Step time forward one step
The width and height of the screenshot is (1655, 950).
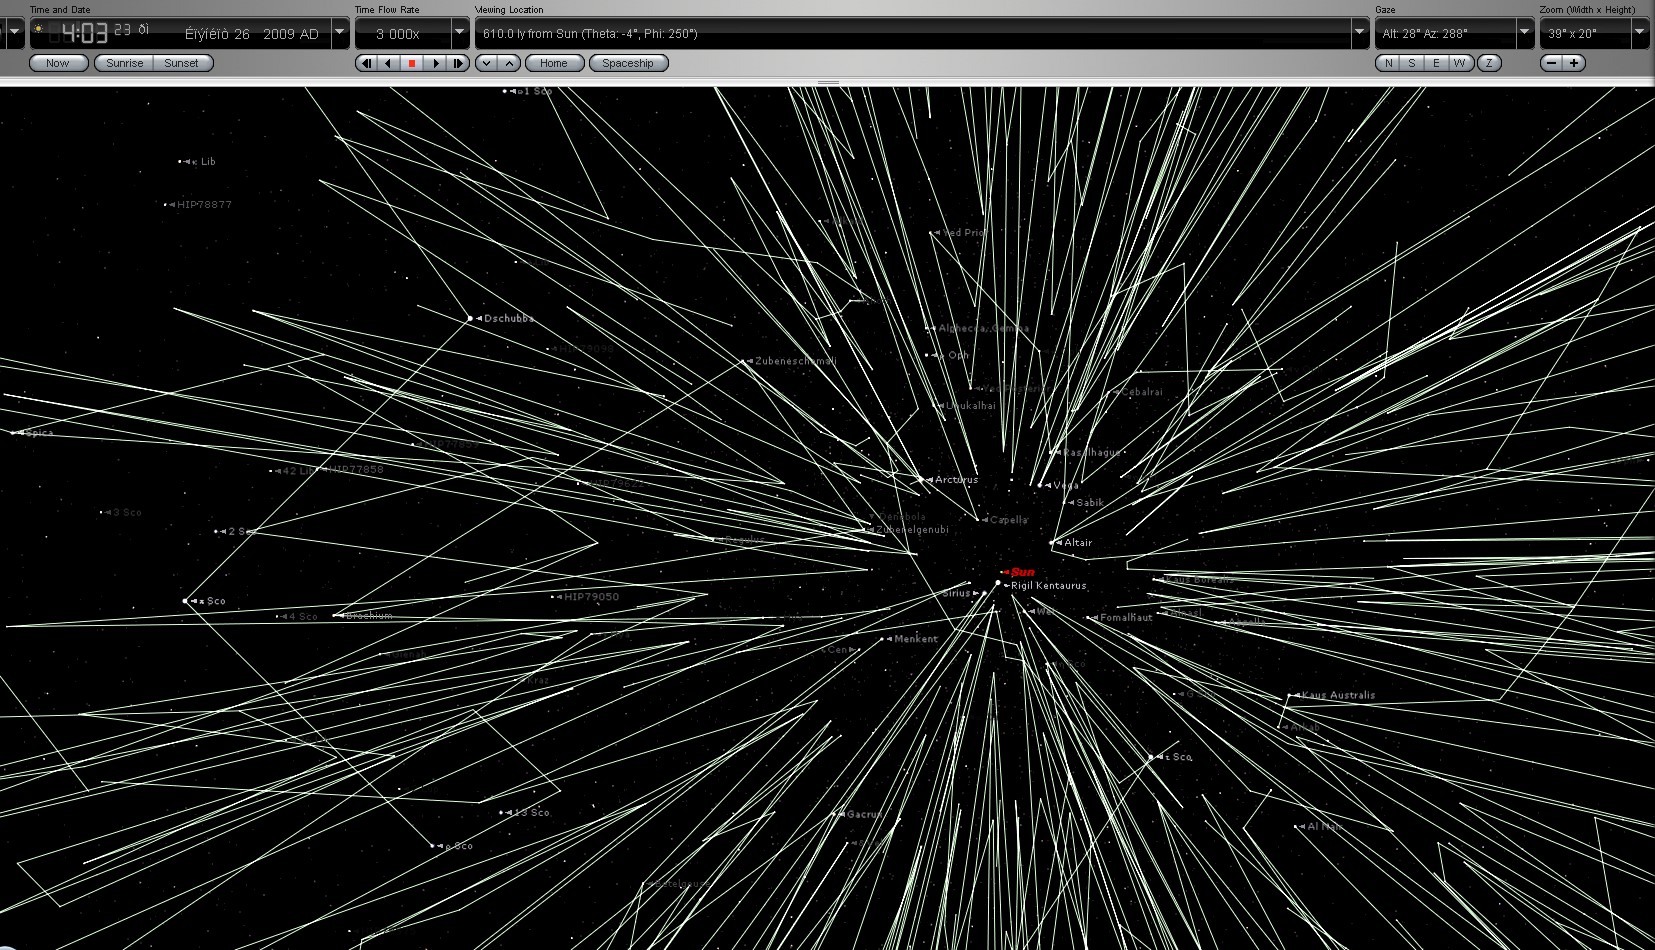[x=458, y=63]
